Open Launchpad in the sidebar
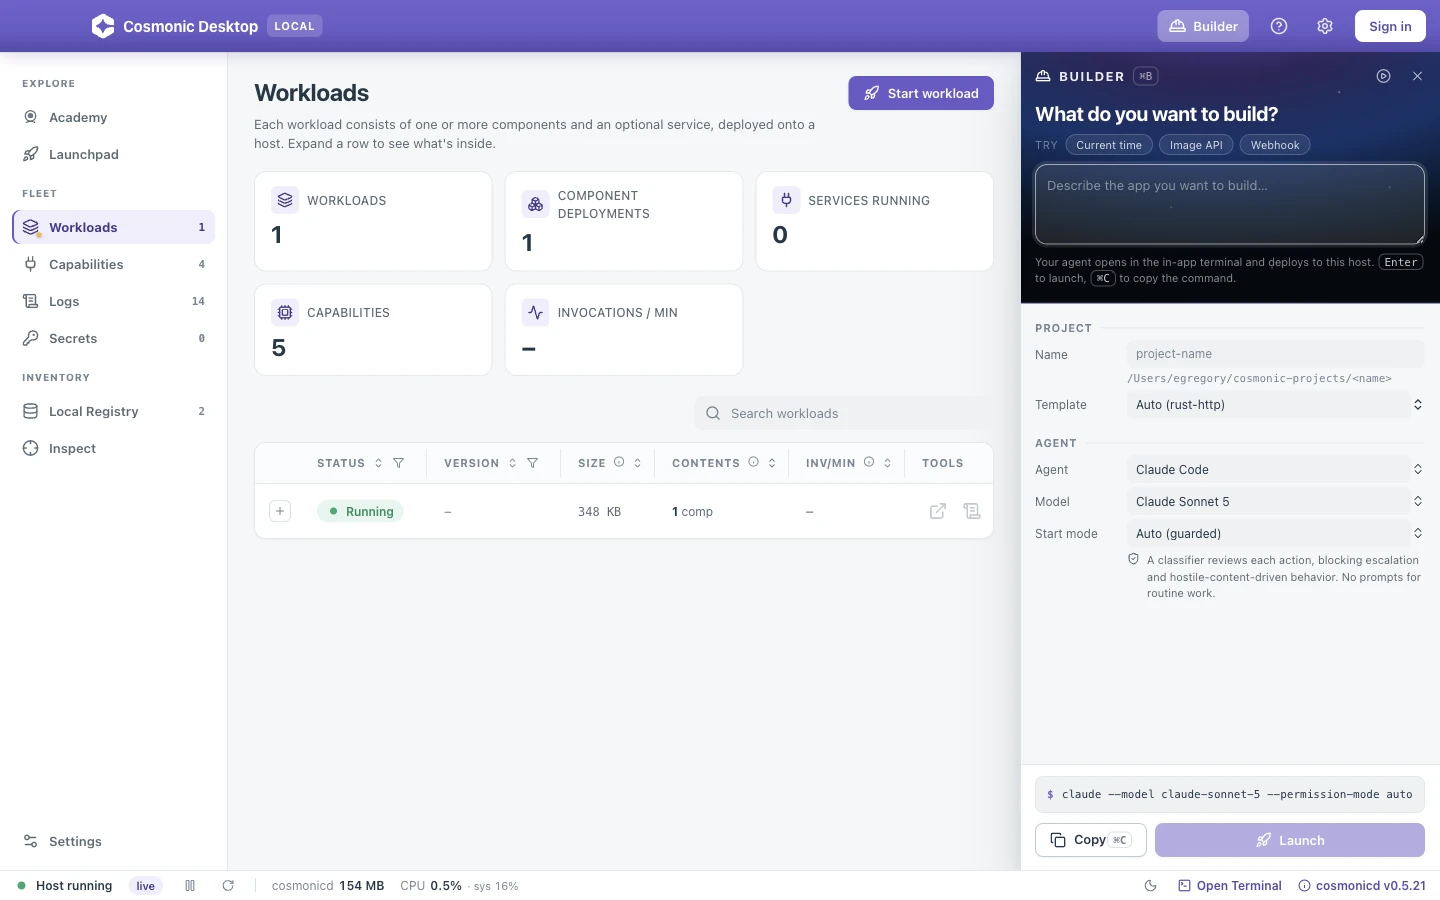The width and height of the screenshot is (1440, 900). (114, 154)
